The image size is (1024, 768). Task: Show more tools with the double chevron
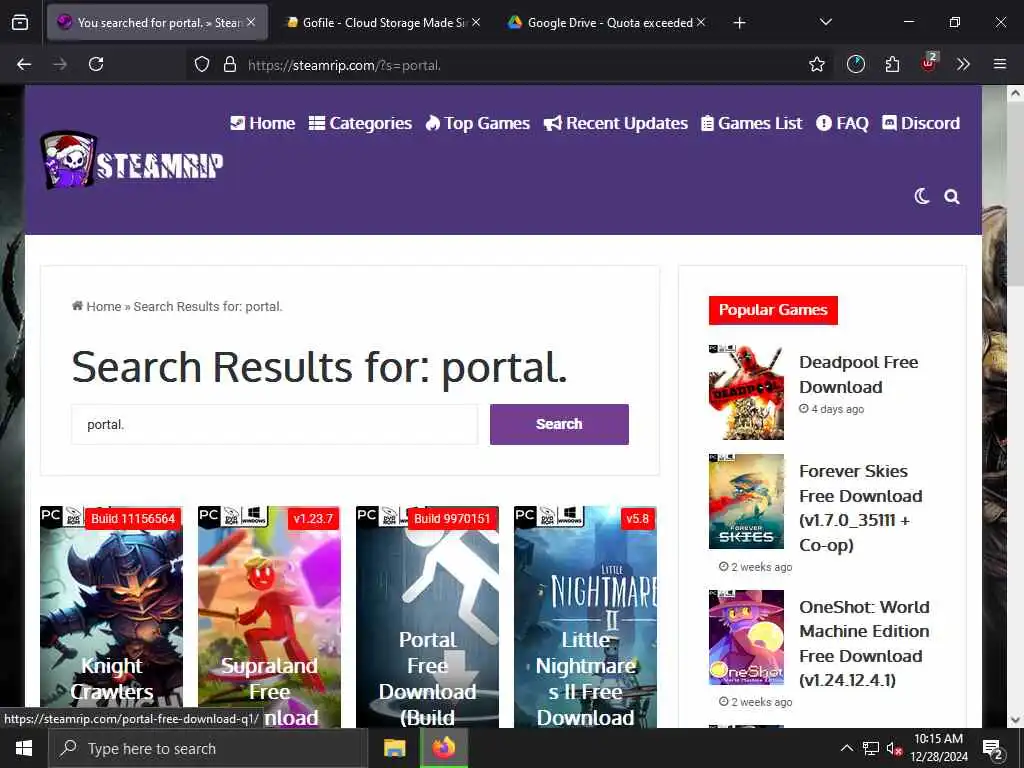point(963,64)
